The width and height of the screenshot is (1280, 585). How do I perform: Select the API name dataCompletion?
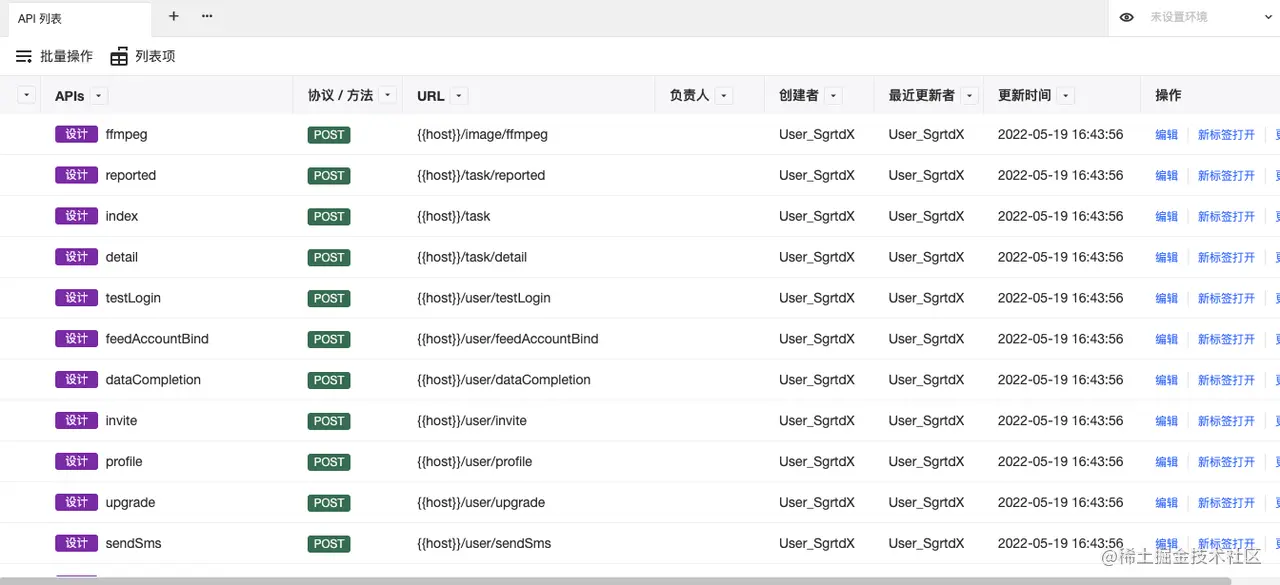153,380
